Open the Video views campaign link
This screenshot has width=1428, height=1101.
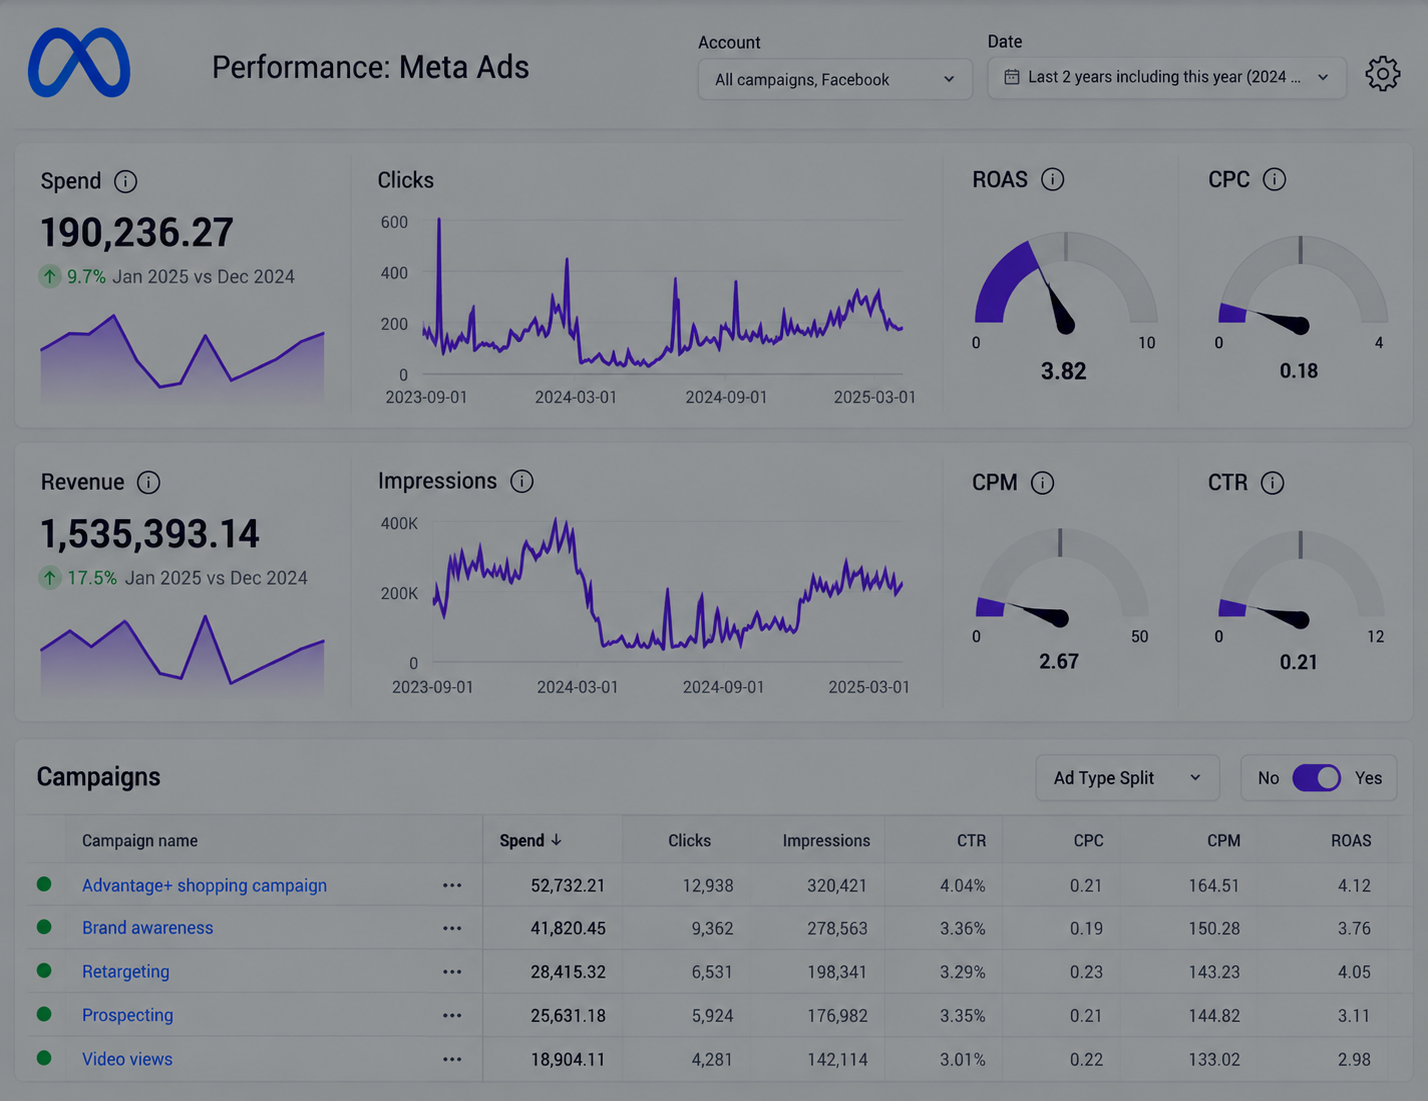click(x=127, y=1059)
